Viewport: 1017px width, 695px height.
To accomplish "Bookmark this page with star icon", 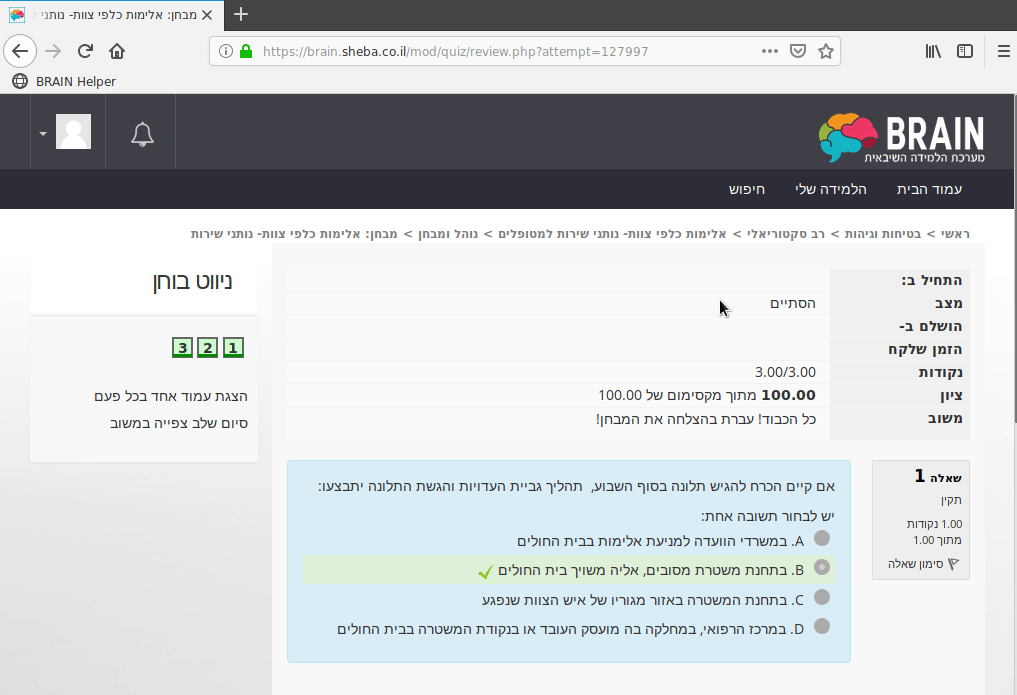I will pyautogui.click(x=826, y=51).
